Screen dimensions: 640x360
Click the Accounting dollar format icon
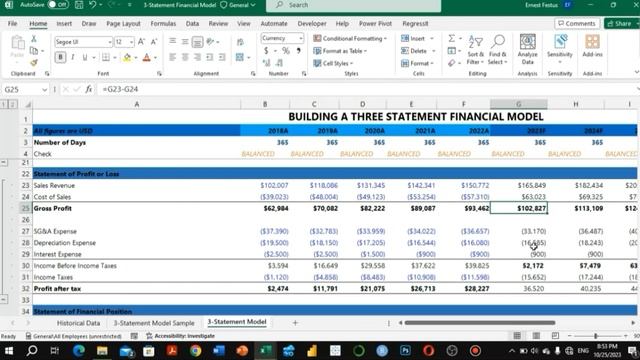pyautogui.click(x=266, y=51)
